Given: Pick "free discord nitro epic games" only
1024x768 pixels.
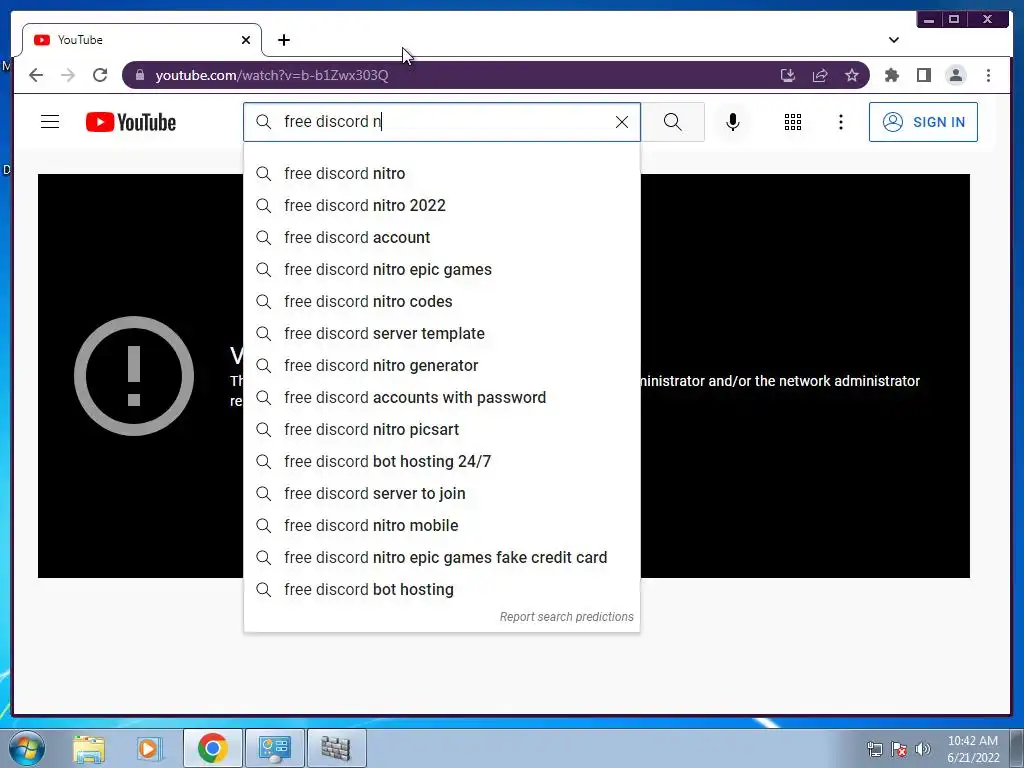Looking at the screenshot, I should [441, 270].
